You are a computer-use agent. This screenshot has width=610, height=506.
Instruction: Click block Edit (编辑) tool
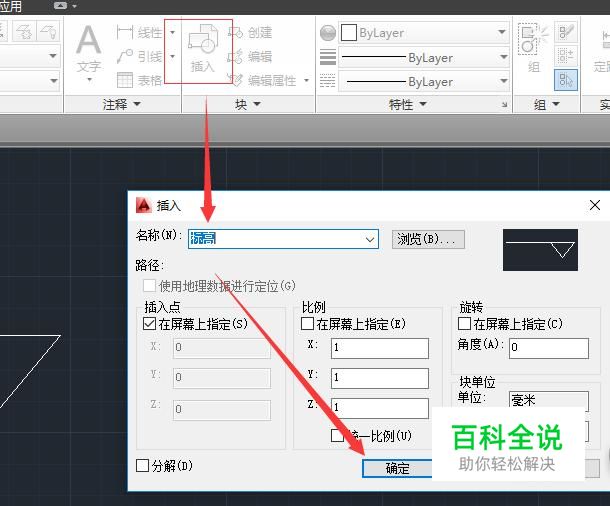[249, 57]
